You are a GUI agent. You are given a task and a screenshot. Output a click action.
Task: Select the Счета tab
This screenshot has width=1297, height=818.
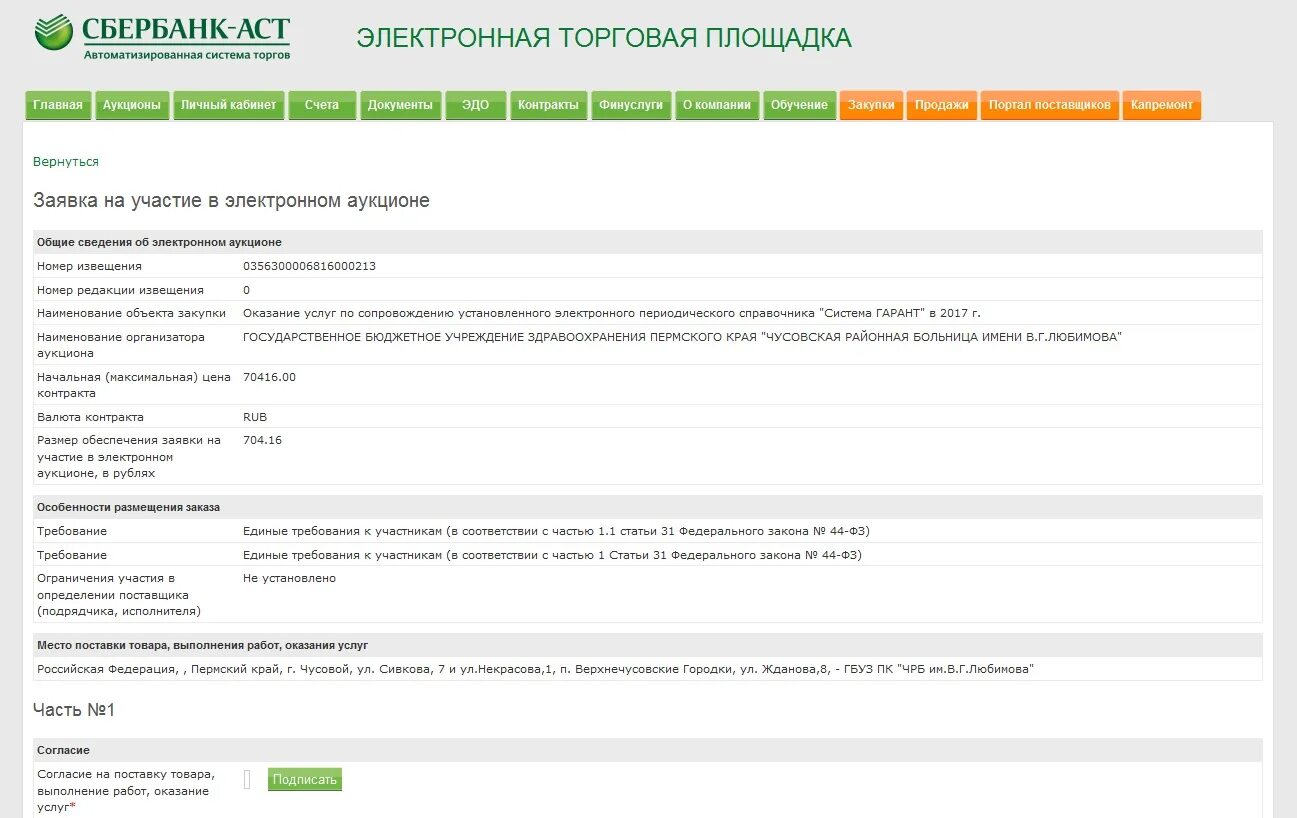point(322,105)
